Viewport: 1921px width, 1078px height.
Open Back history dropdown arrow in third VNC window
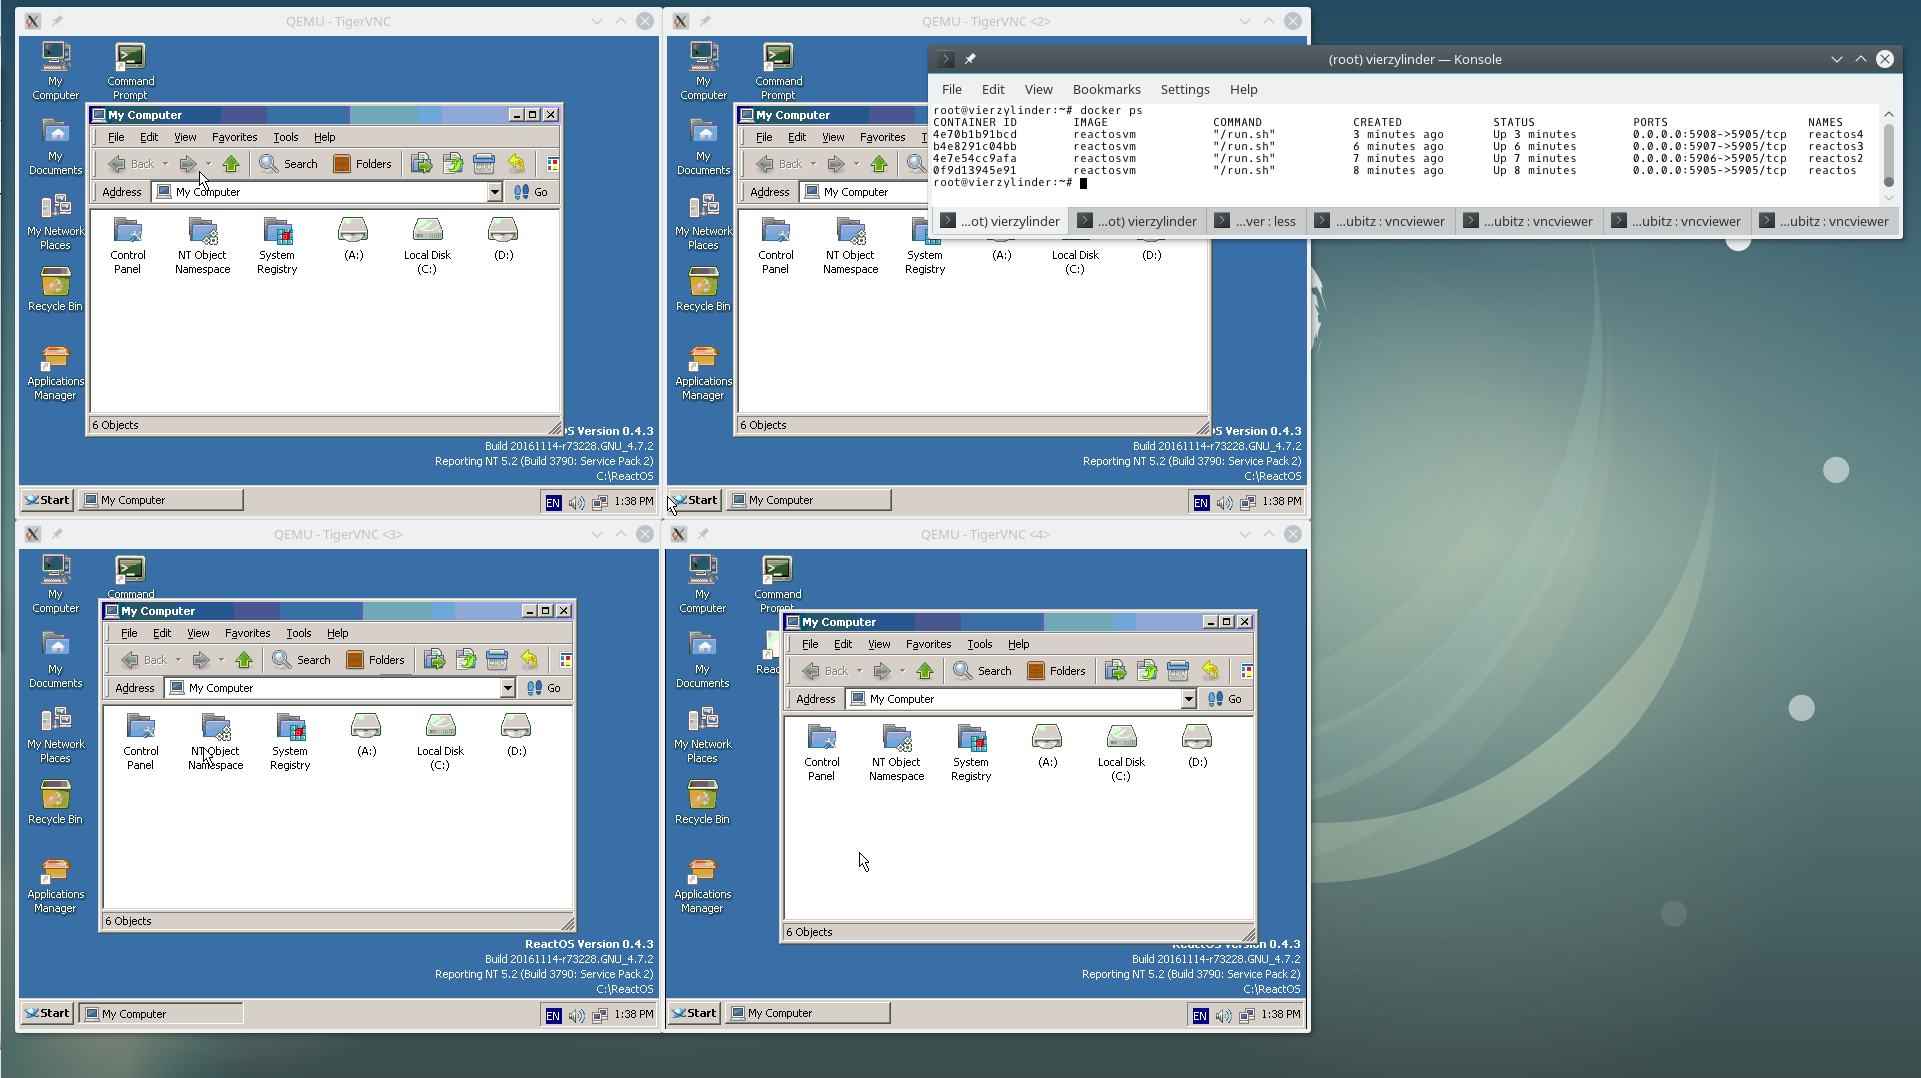point(178,660)
